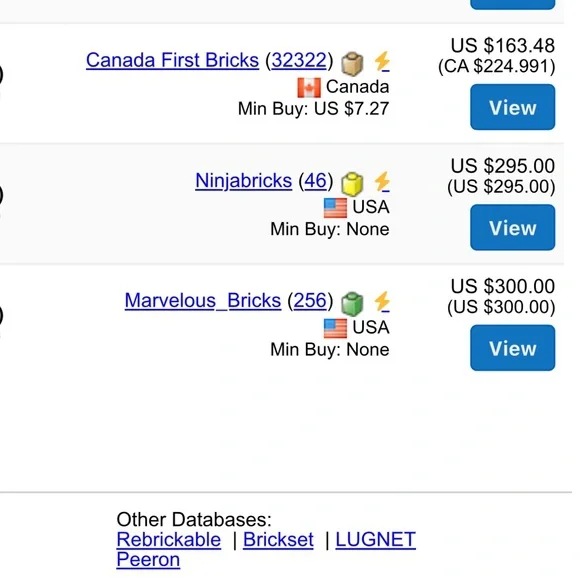The image size is (580, 580).
Task: Click View for the US $295.00 listing
Action: [513, 227]
